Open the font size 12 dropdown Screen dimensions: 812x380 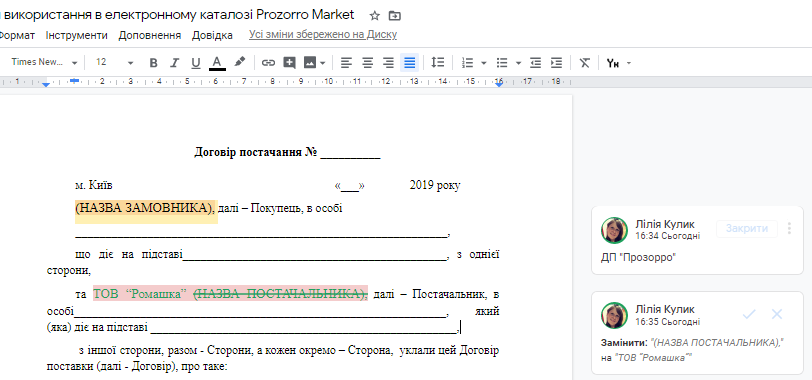[x=114, y=62]
